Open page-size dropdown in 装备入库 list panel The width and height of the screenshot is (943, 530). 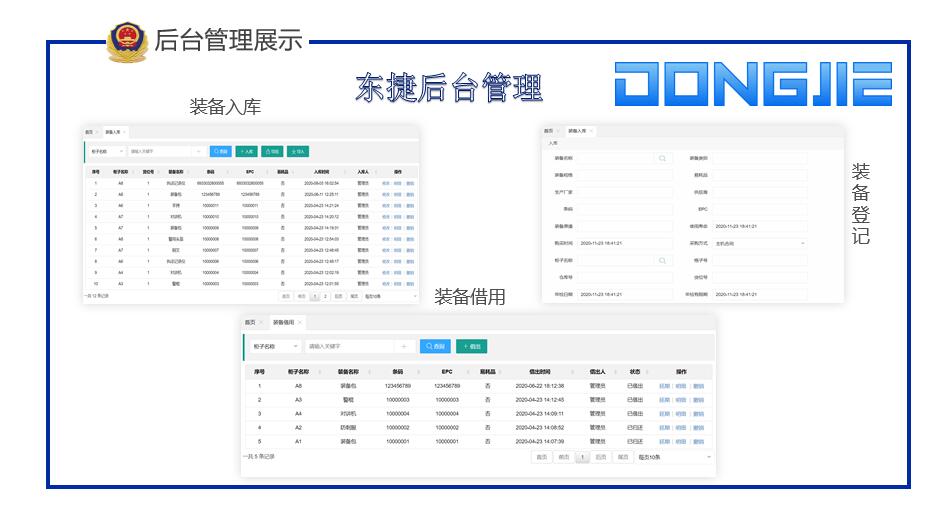coord(391,296)
